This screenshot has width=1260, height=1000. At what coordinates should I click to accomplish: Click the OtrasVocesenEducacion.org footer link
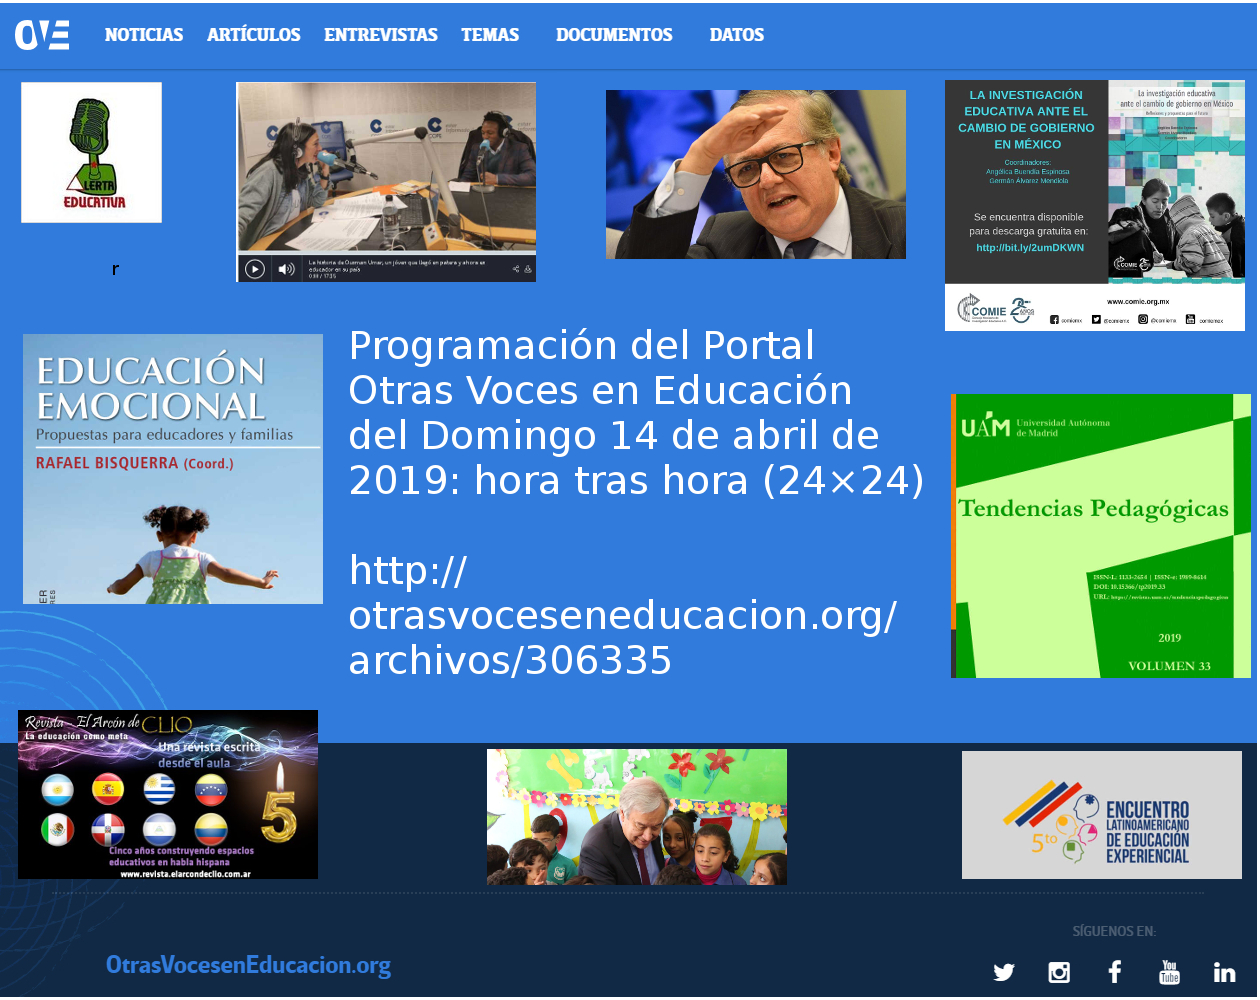click(x=248, y=965)
